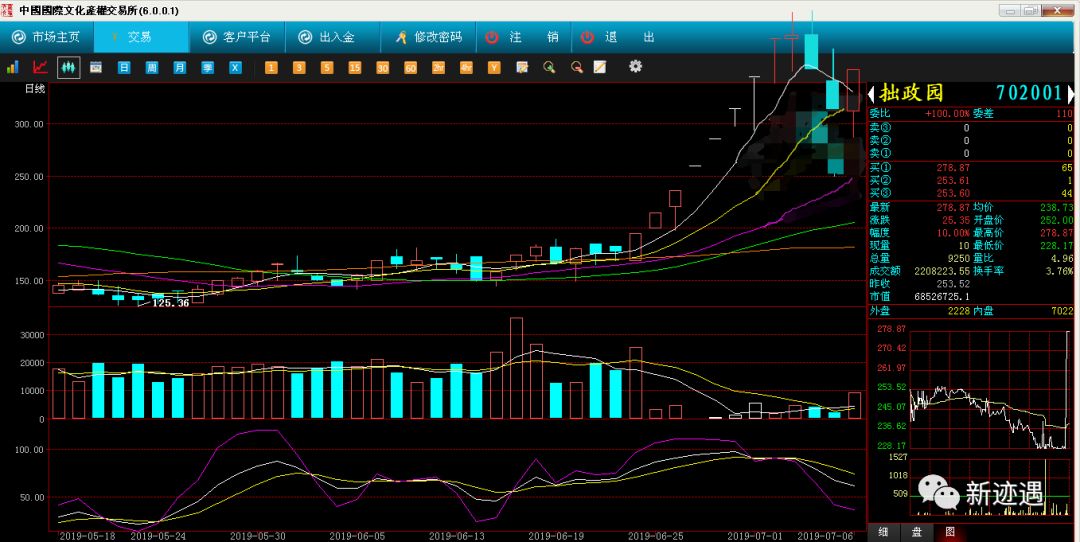Screen dimensions: 1080x542
Task: Click the low price label 125.36
Action: [x=170, y=303]
